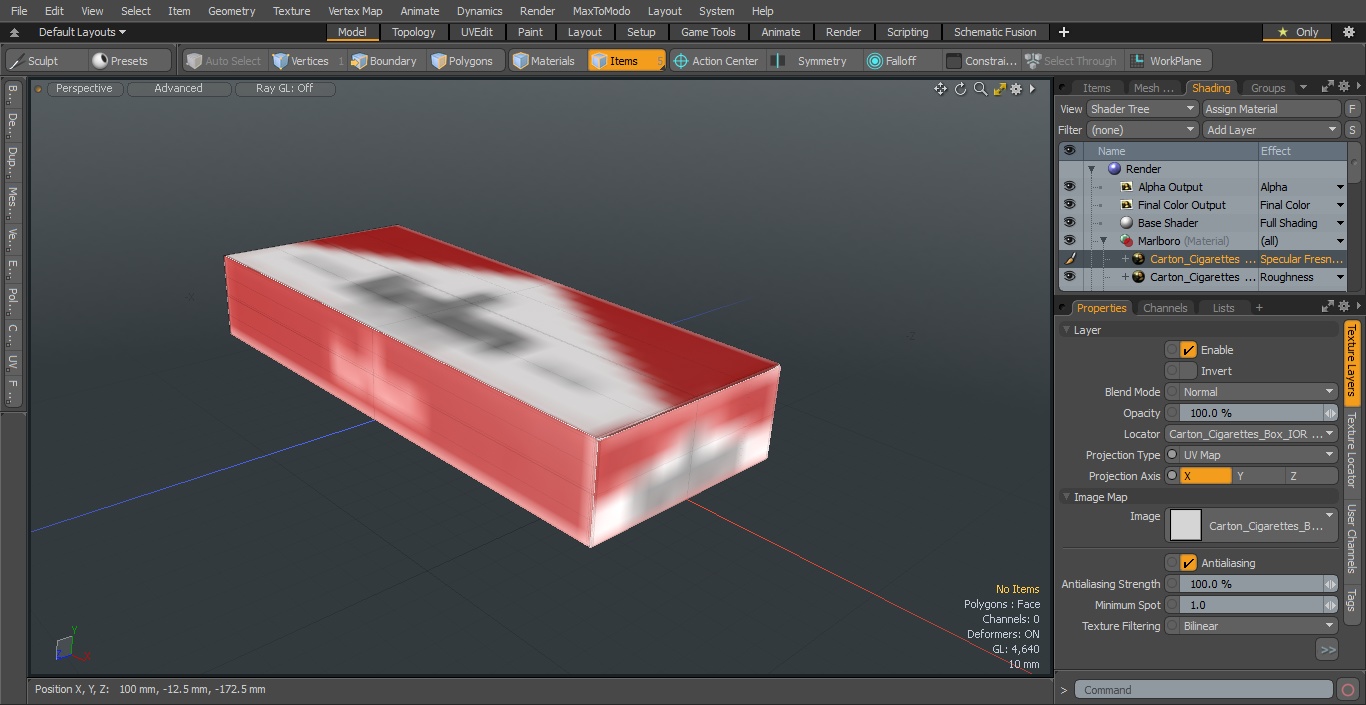Click the Marlboro material icon
The image size is (1366, 705).
point(1127,241)
